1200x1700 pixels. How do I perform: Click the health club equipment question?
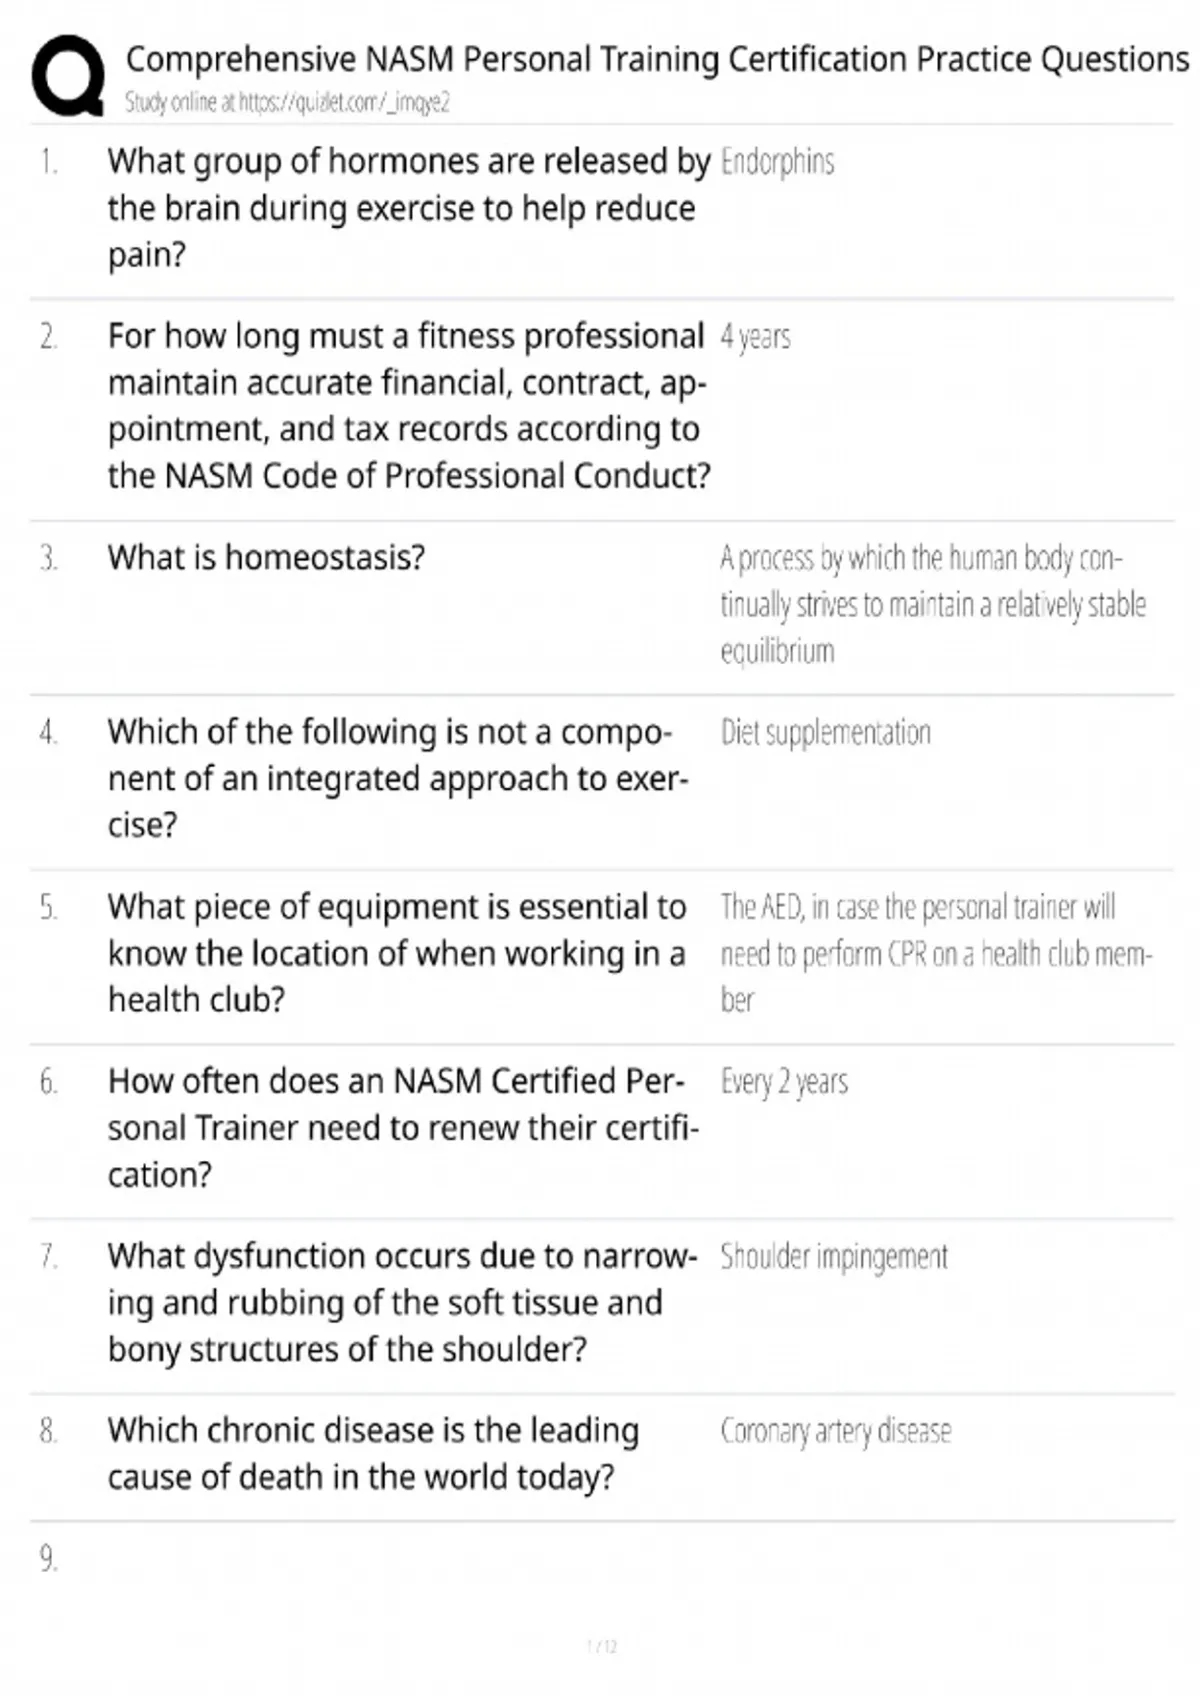396,953
